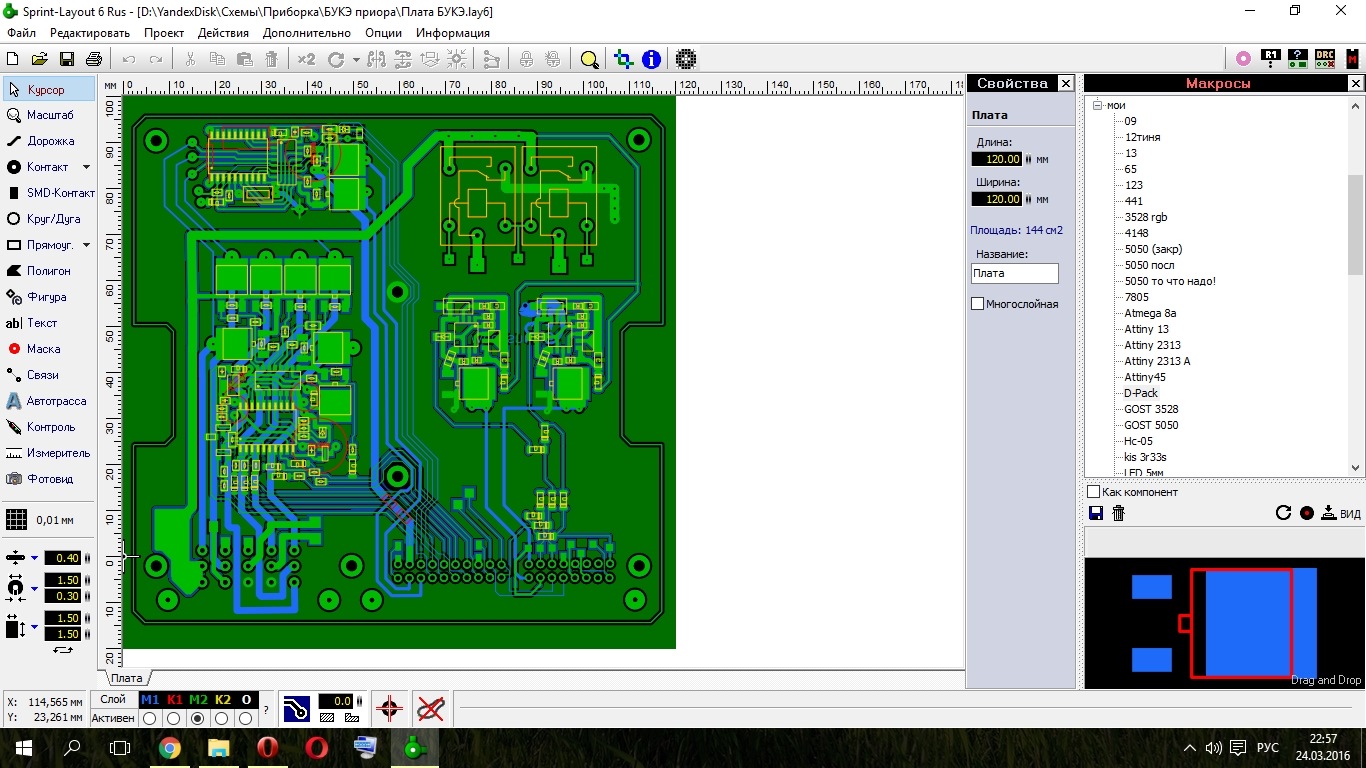Open the rotate dropdown arrow in the top toolbar
This screenshot has width=1366, height=768.
tap(355, 59)
